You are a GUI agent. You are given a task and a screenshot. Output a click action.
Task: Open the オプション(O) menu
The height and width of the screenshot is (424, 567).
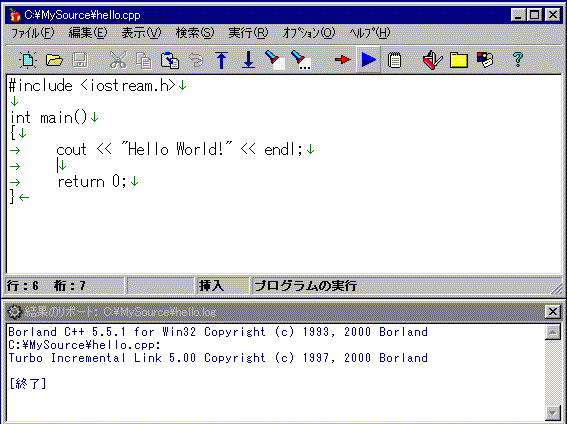tap(308, 33)
